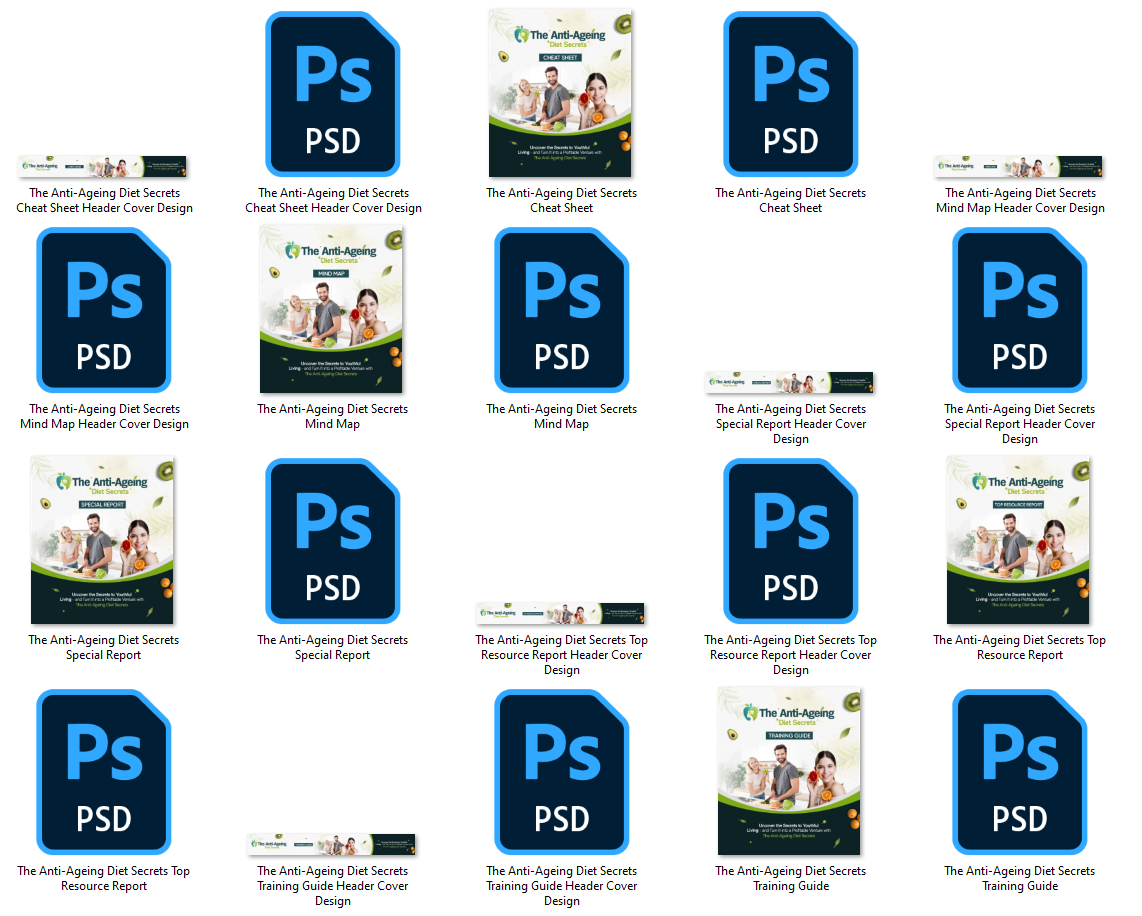
Task: Select the Cheat Sheet Header Cover Design PSD icon
Action: pos(333,94)
